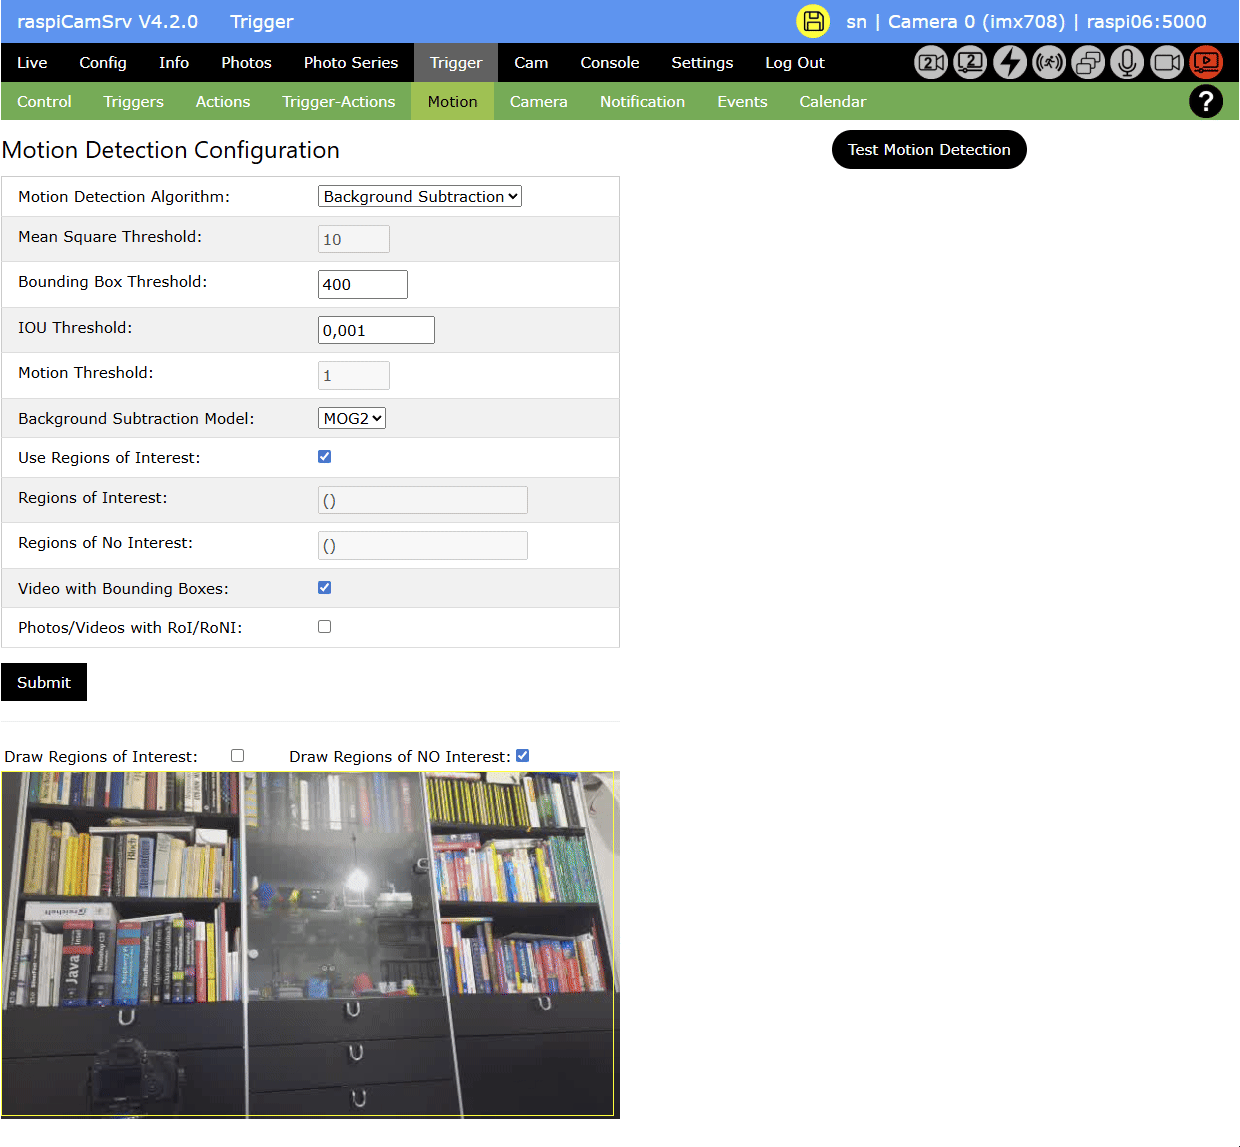Click the red live stream status icon
This screenshot has height=1147, width=1240.
1206,63
